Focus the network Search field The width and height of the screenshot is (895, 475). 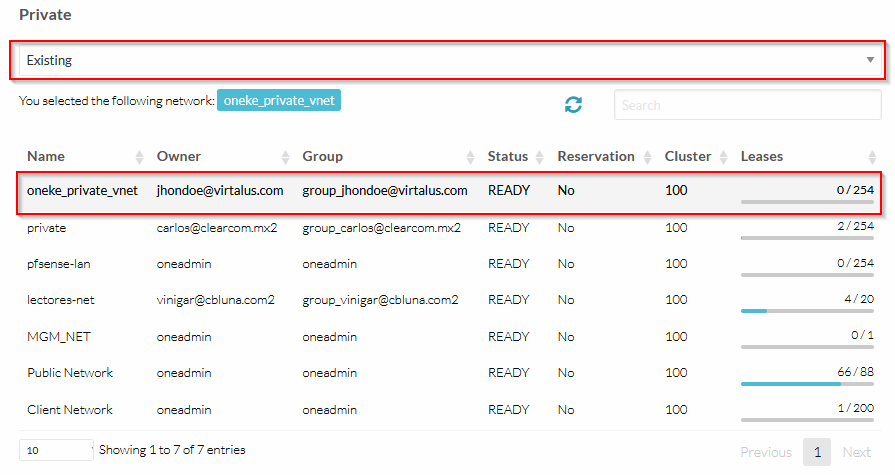747,105
